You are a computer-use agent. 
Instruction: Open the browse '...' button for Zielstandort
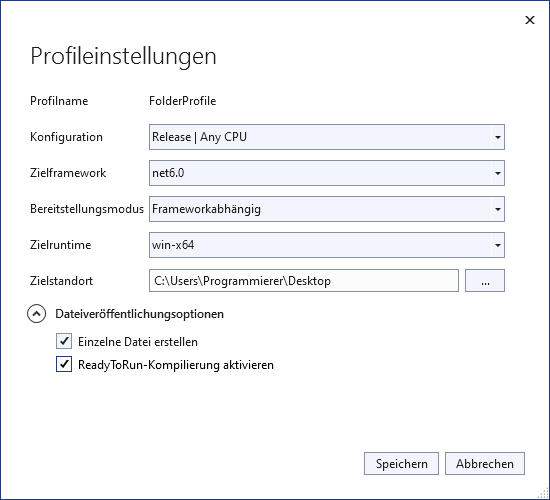coord(485,281)
